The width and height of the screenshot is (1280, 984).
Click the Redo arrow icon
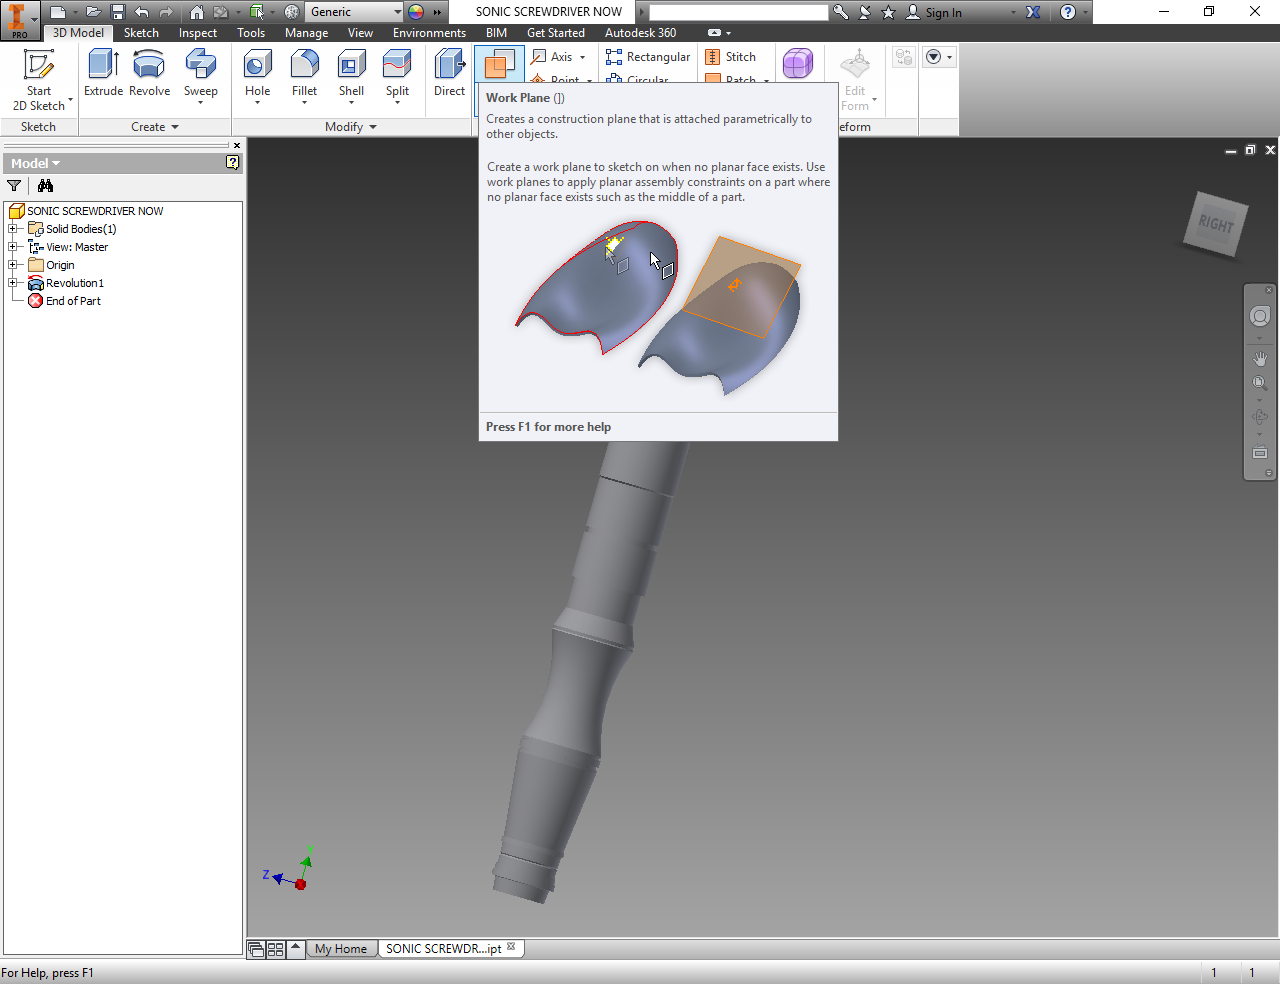pos(166,12)
